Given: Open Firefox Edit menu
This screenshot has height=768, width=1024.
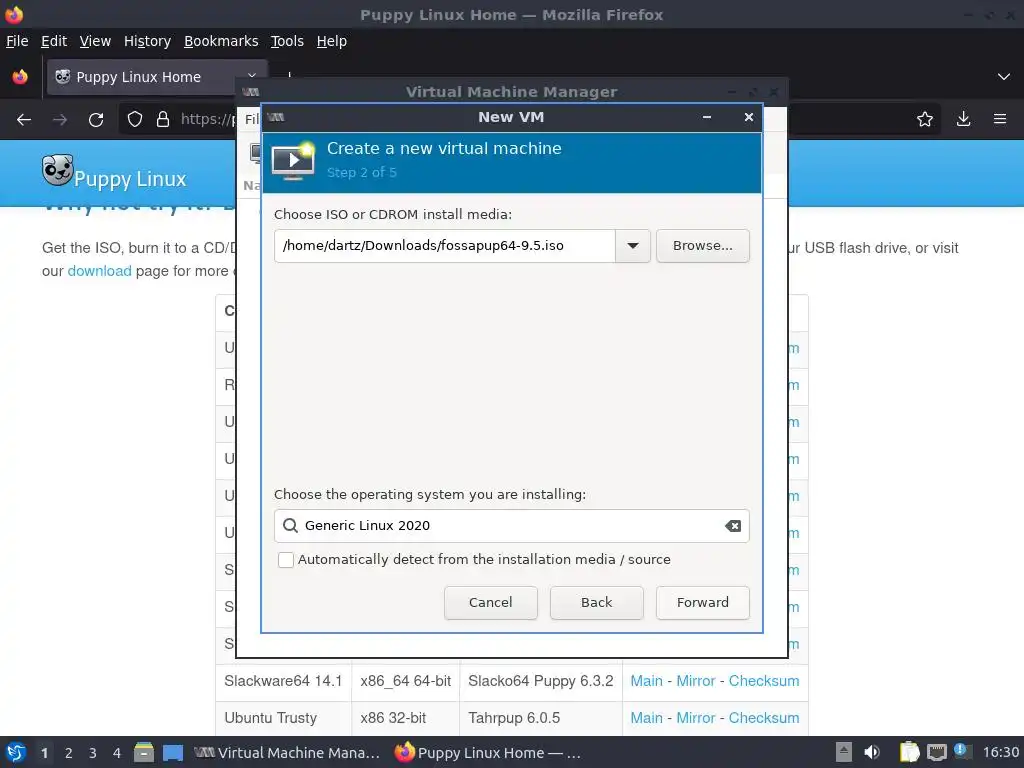Looking at the screenshot, I should pos(54,41).
